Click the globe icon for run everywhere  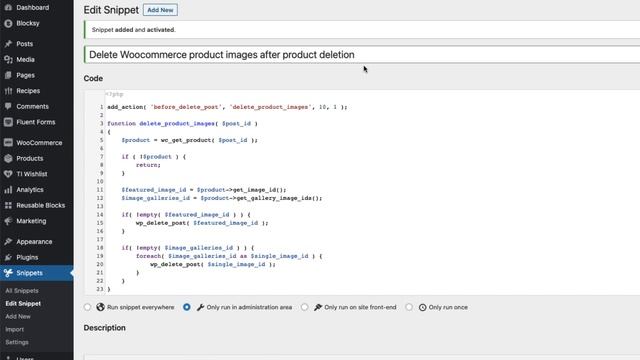[100, 307]
